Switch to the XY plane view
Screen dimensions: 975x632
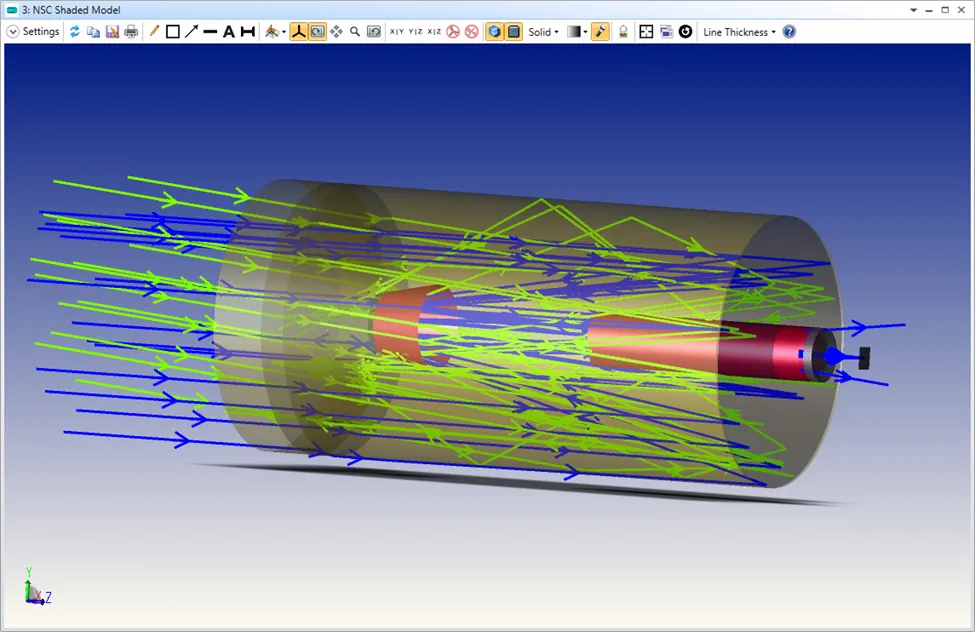coord(397,32)
